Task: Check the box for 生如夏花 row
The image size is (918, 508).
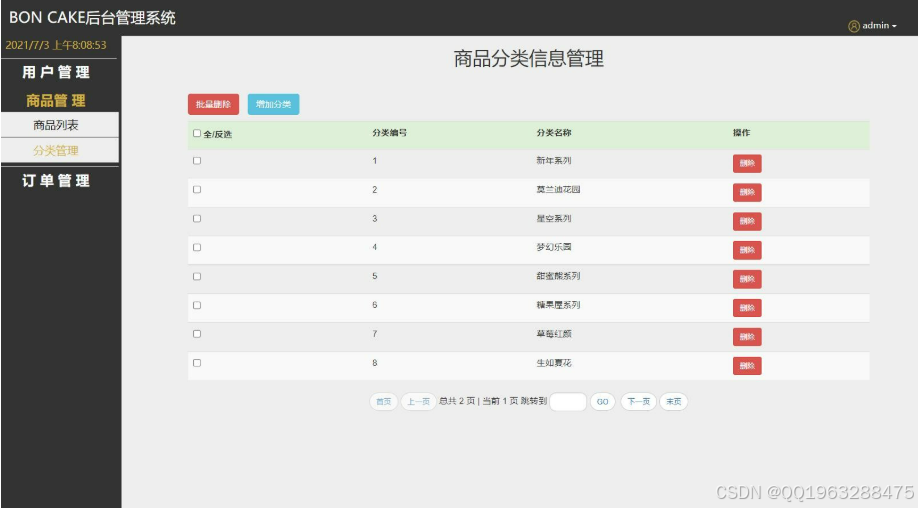Action: [197, 363]
